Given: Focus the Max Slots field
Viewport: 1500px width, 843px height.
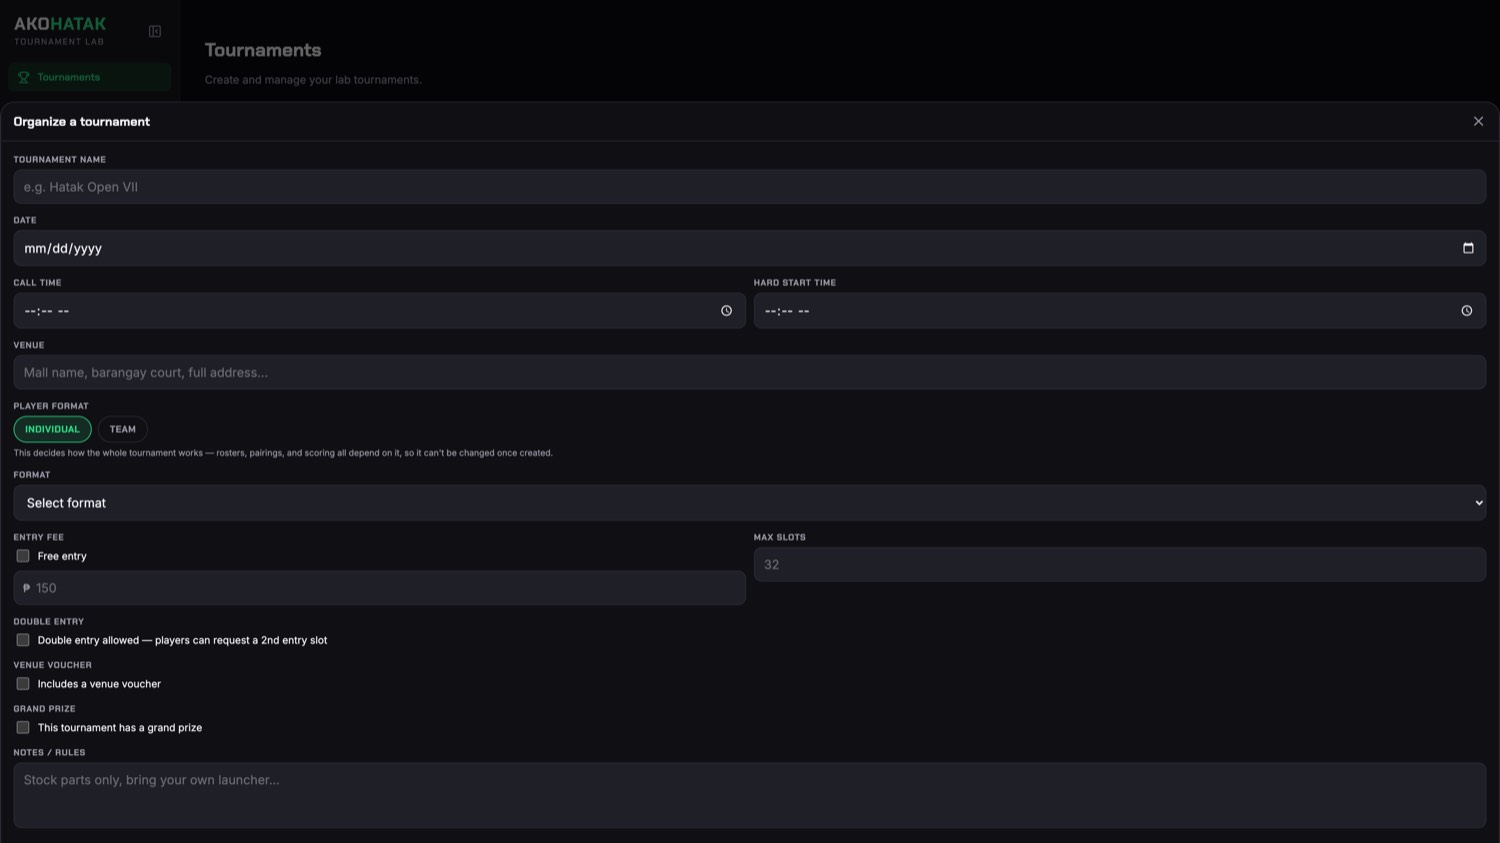Looking at the screenshot, I should [x=1119, y=564].
